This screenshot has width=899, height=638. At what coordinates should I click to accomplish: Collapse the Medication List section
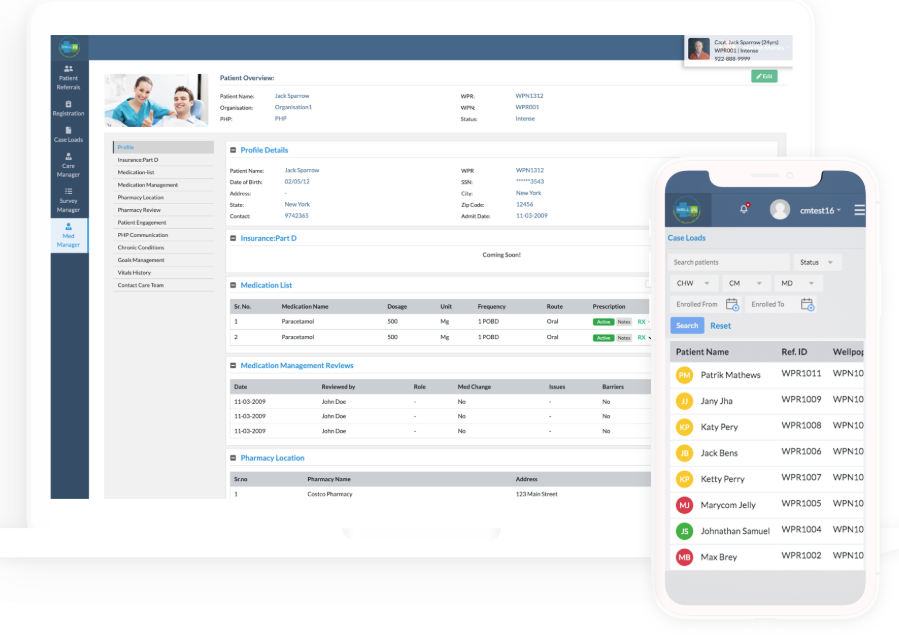tap(233, 286)
